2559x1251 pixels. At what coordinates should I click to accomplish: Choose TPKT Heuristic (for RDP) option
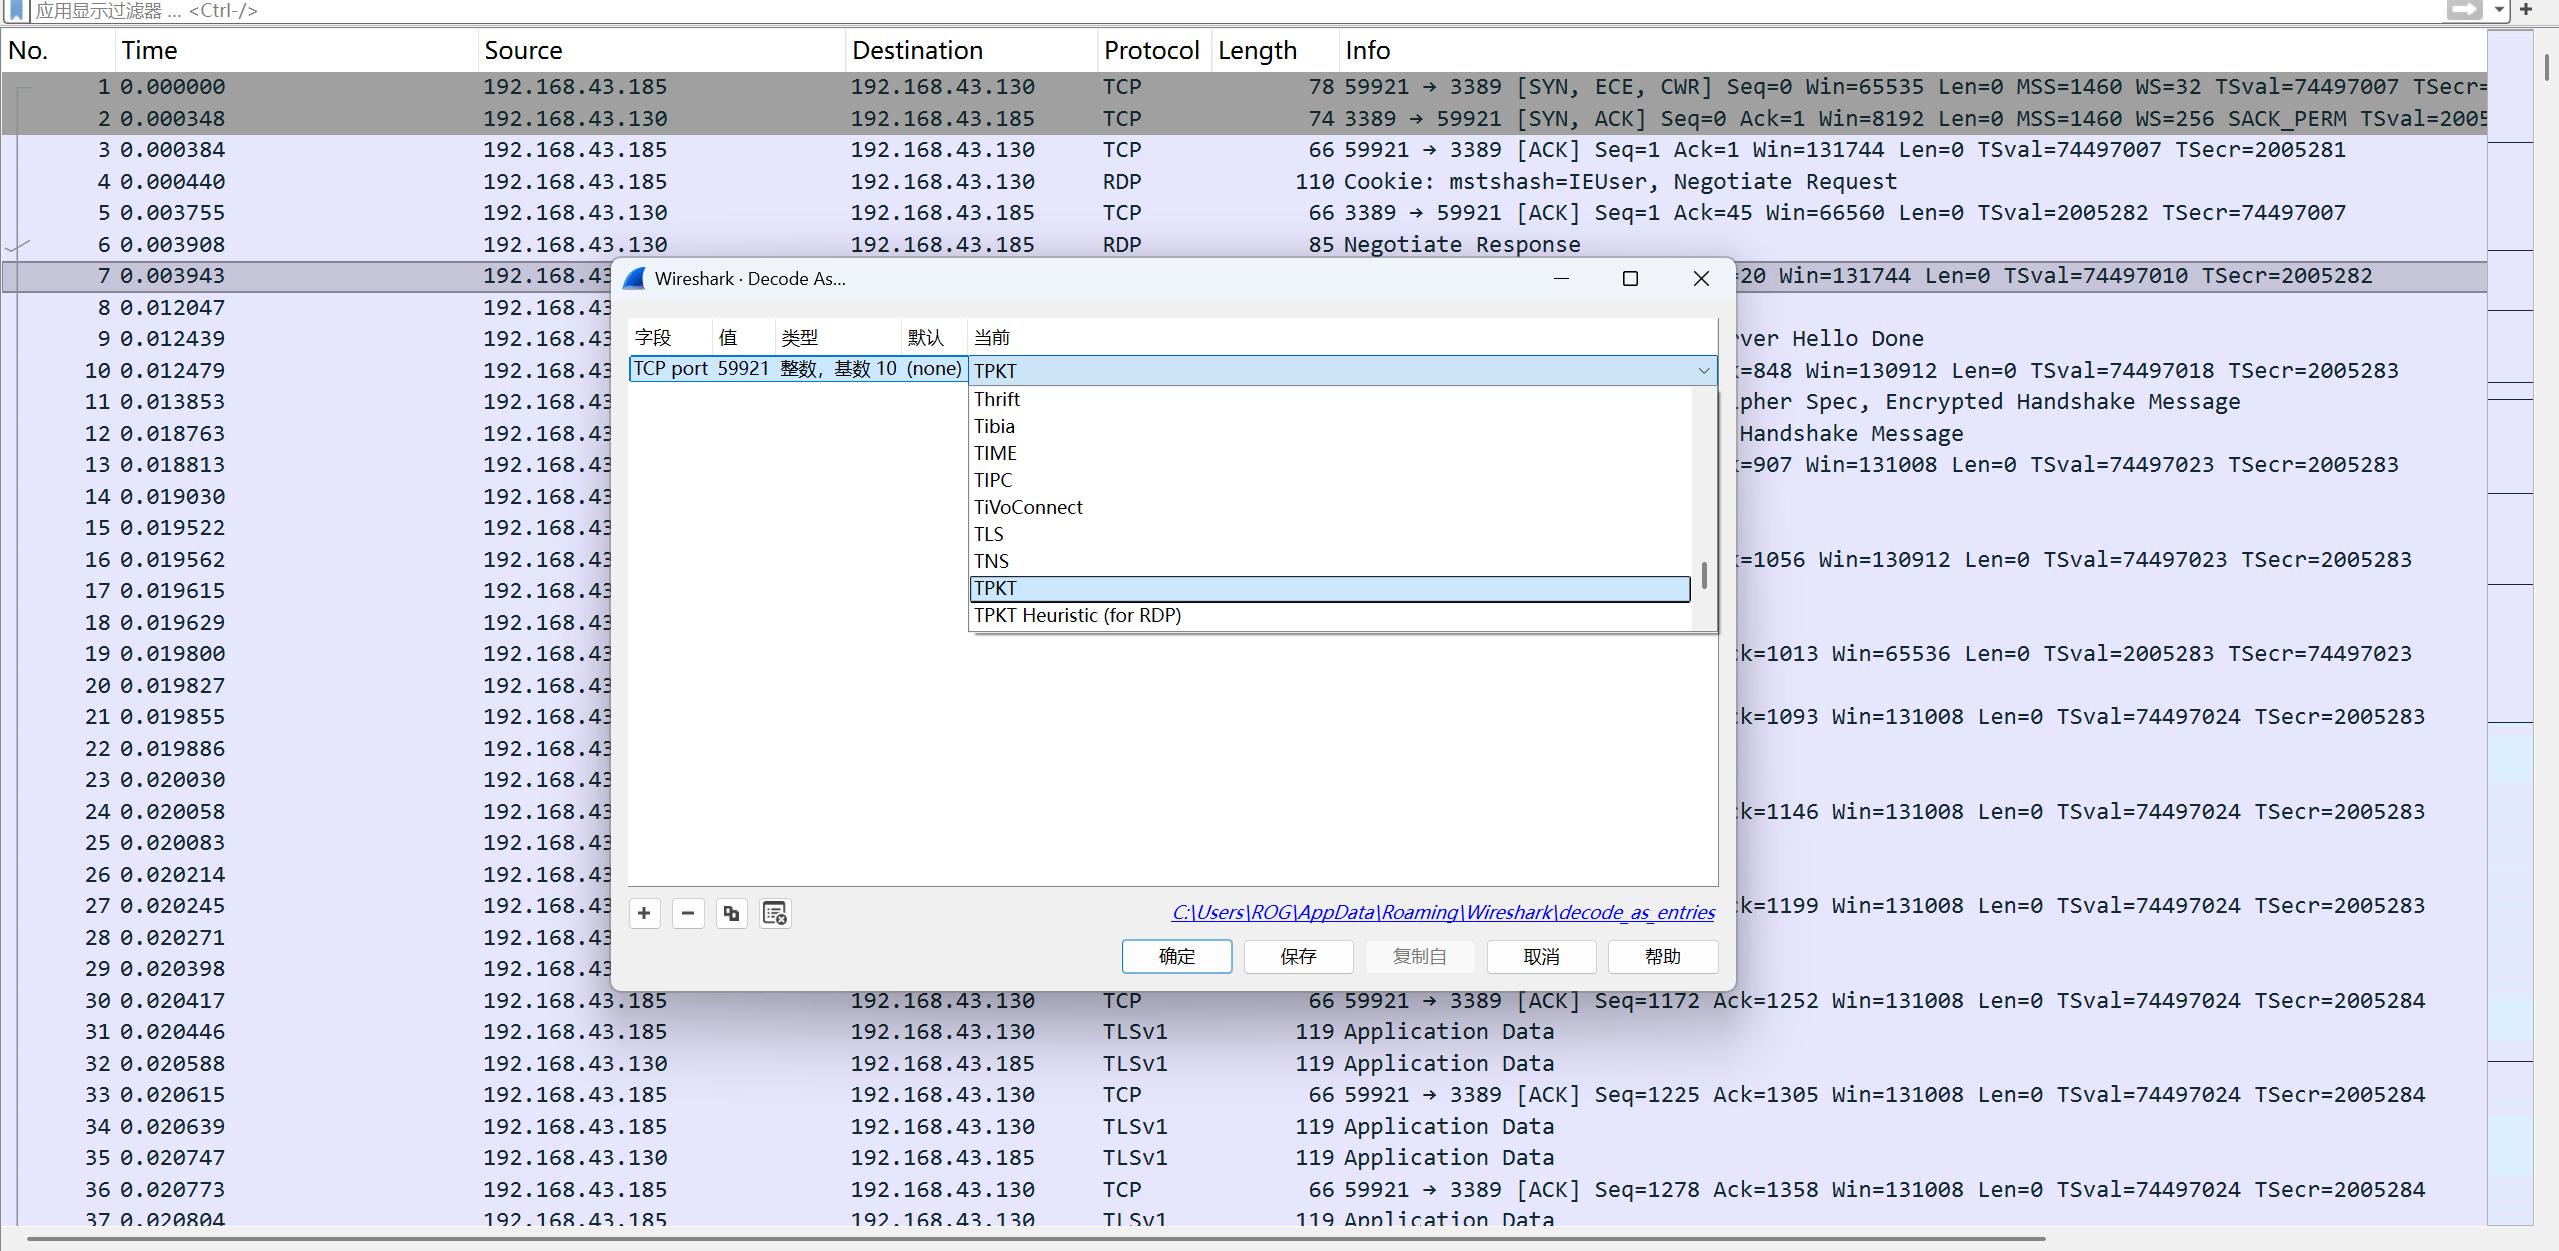pos(1077,615)
